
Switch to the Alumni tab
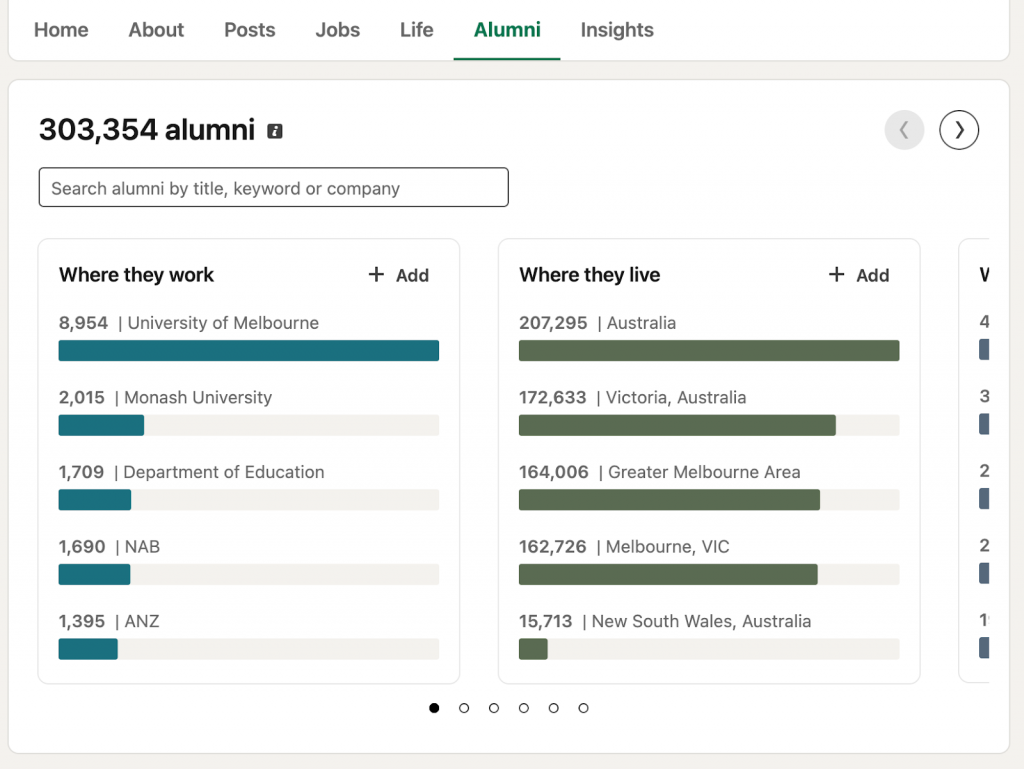tap(506, 30)
